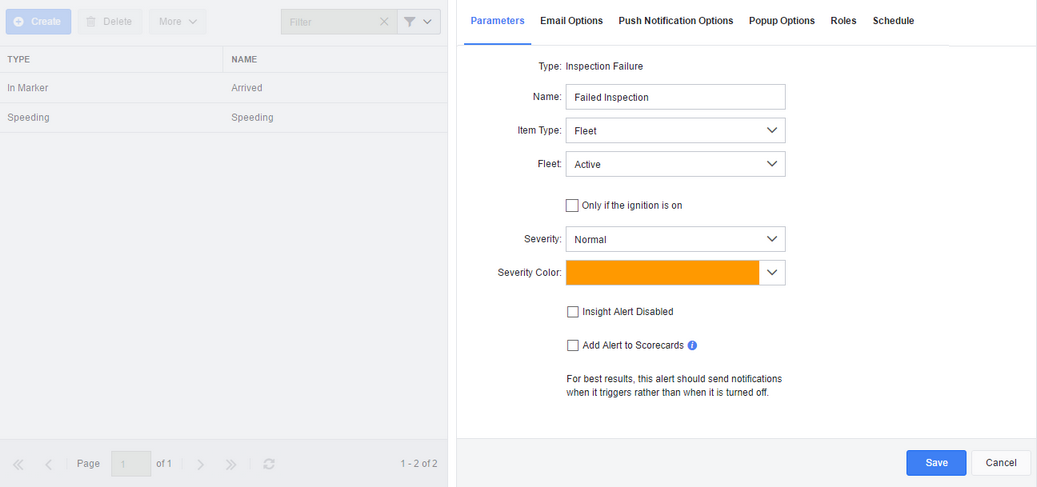Click the Save button
1037x487 pixels.
point(936,463)
